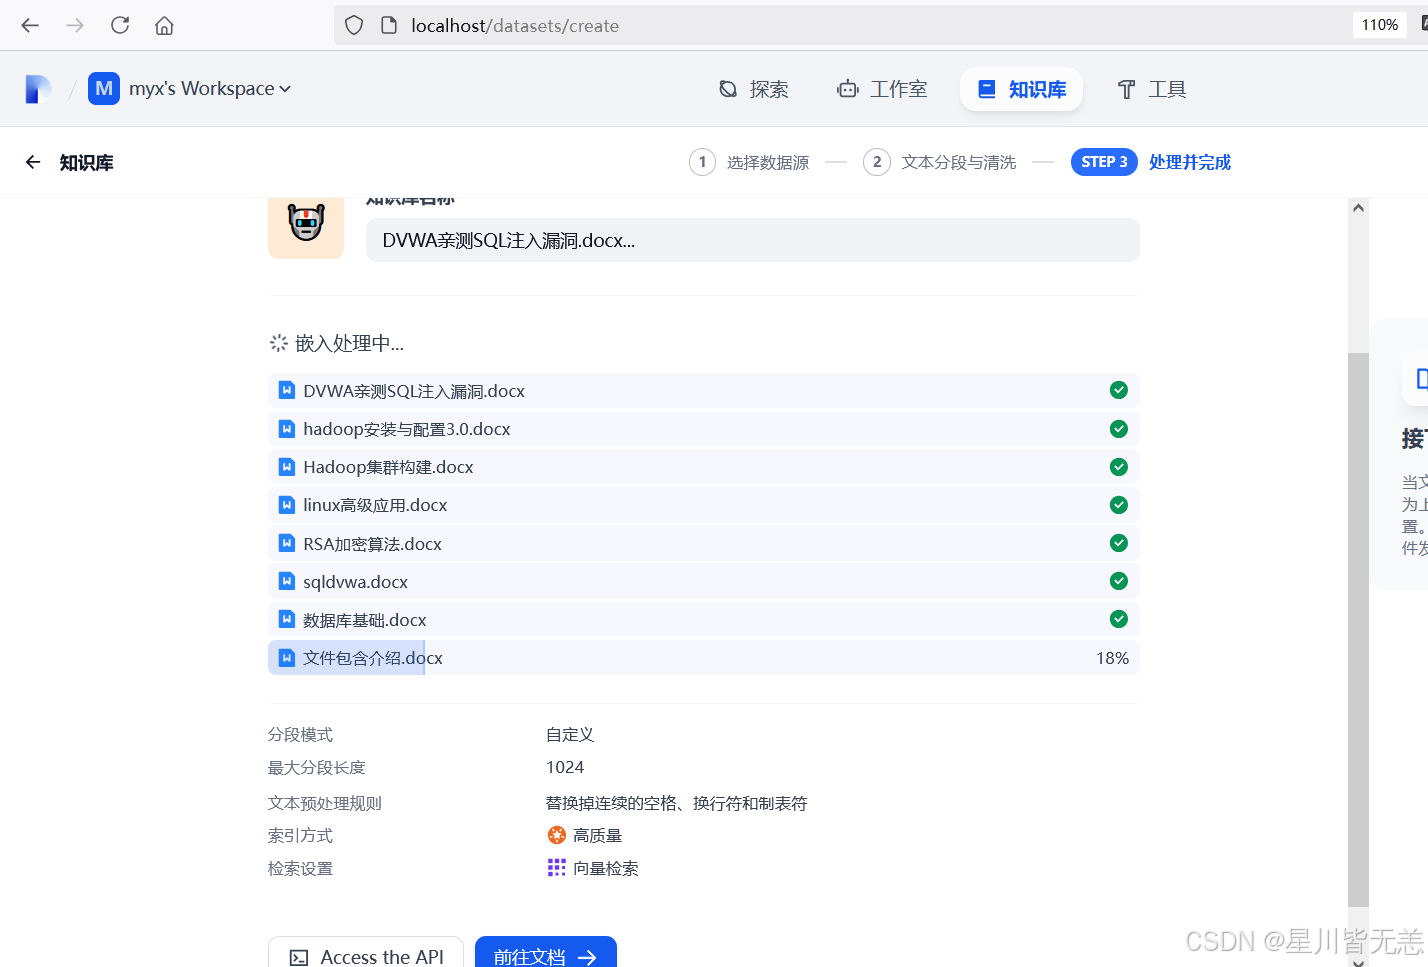Image resolution: width=1428 pixels, height=967 pixels.
Task: Go back using the 知识库 back arrow
Action: coord(33,162)
